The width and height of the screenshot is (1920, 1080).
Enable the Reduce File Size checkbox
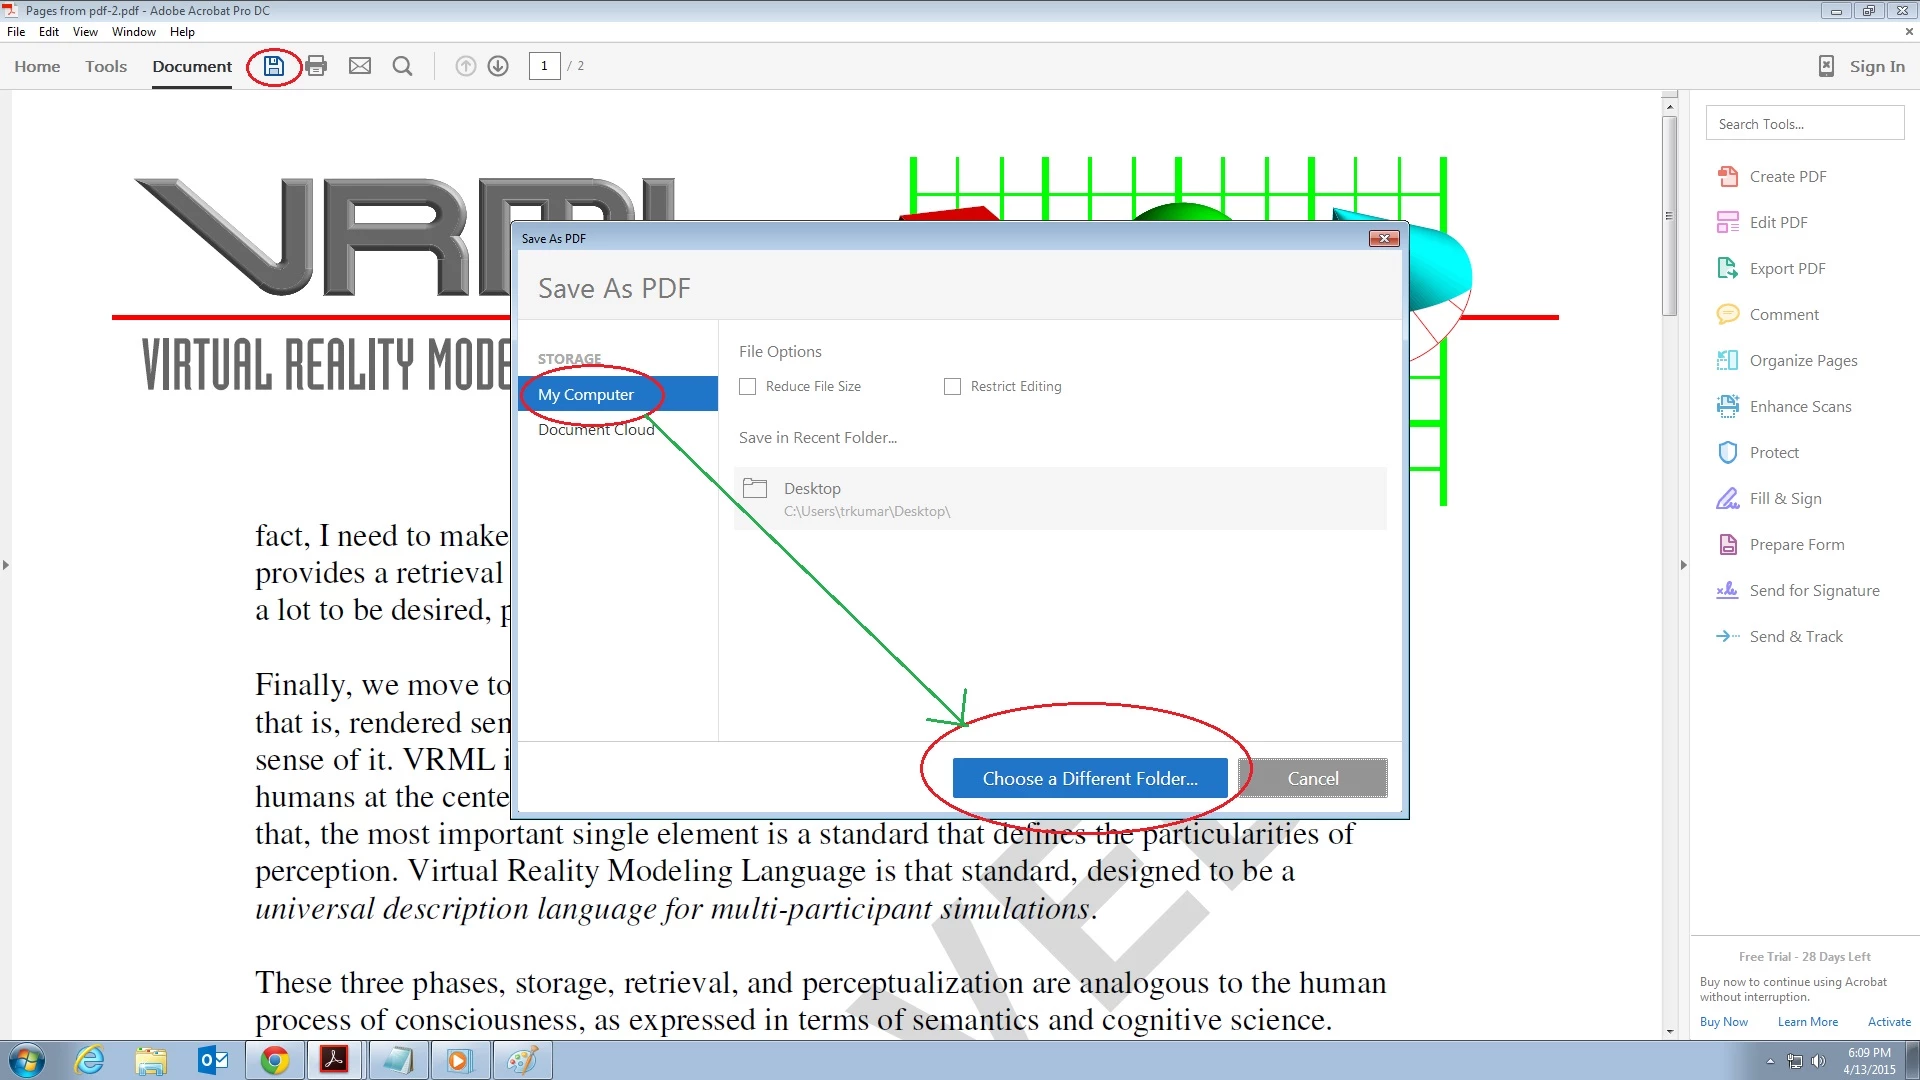[747, 386]
